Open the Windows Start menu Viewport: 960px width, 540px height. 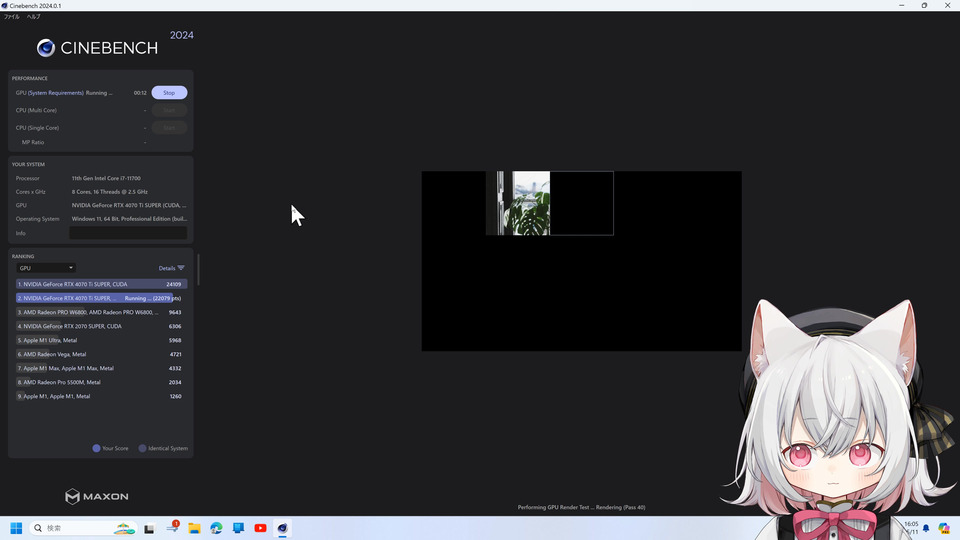(16, 528)
